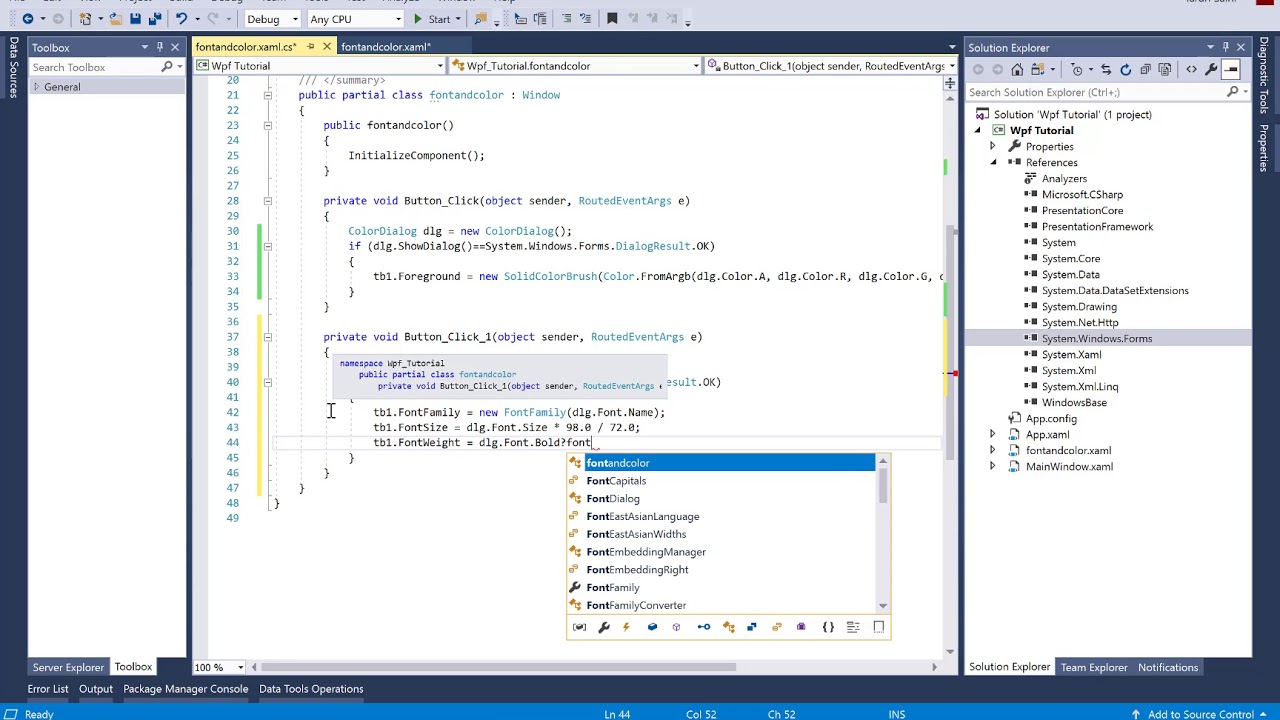The width and height of the screenshot is (1280, 720).
Task: Click the comment selection toolbar icon
Action: click(566, 19)
